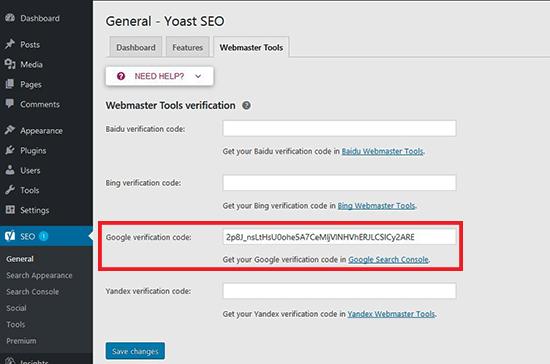The image size is (550, 364).
Task: Click the Posts pushpin icon
Action: pyautogui.click(x=10, y=44)
